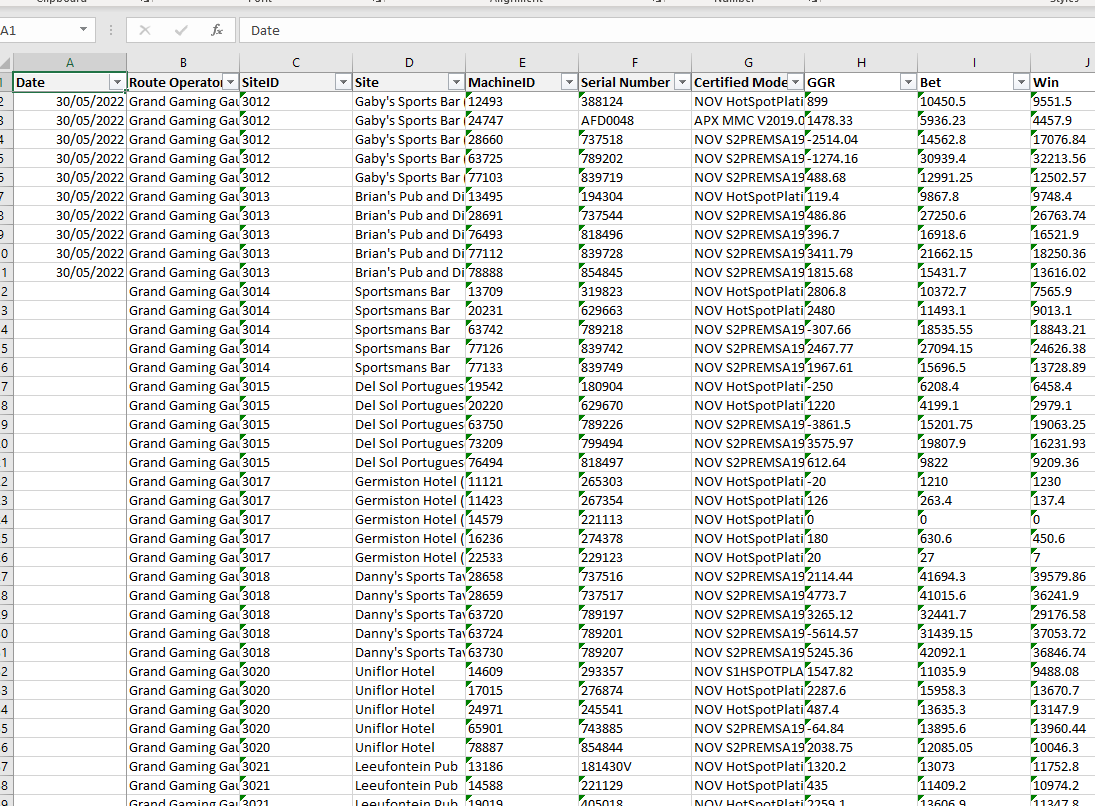Select the Win cell 137.4
Image resolution: width=1095 pixels, height=806 pixels.
1063,500
